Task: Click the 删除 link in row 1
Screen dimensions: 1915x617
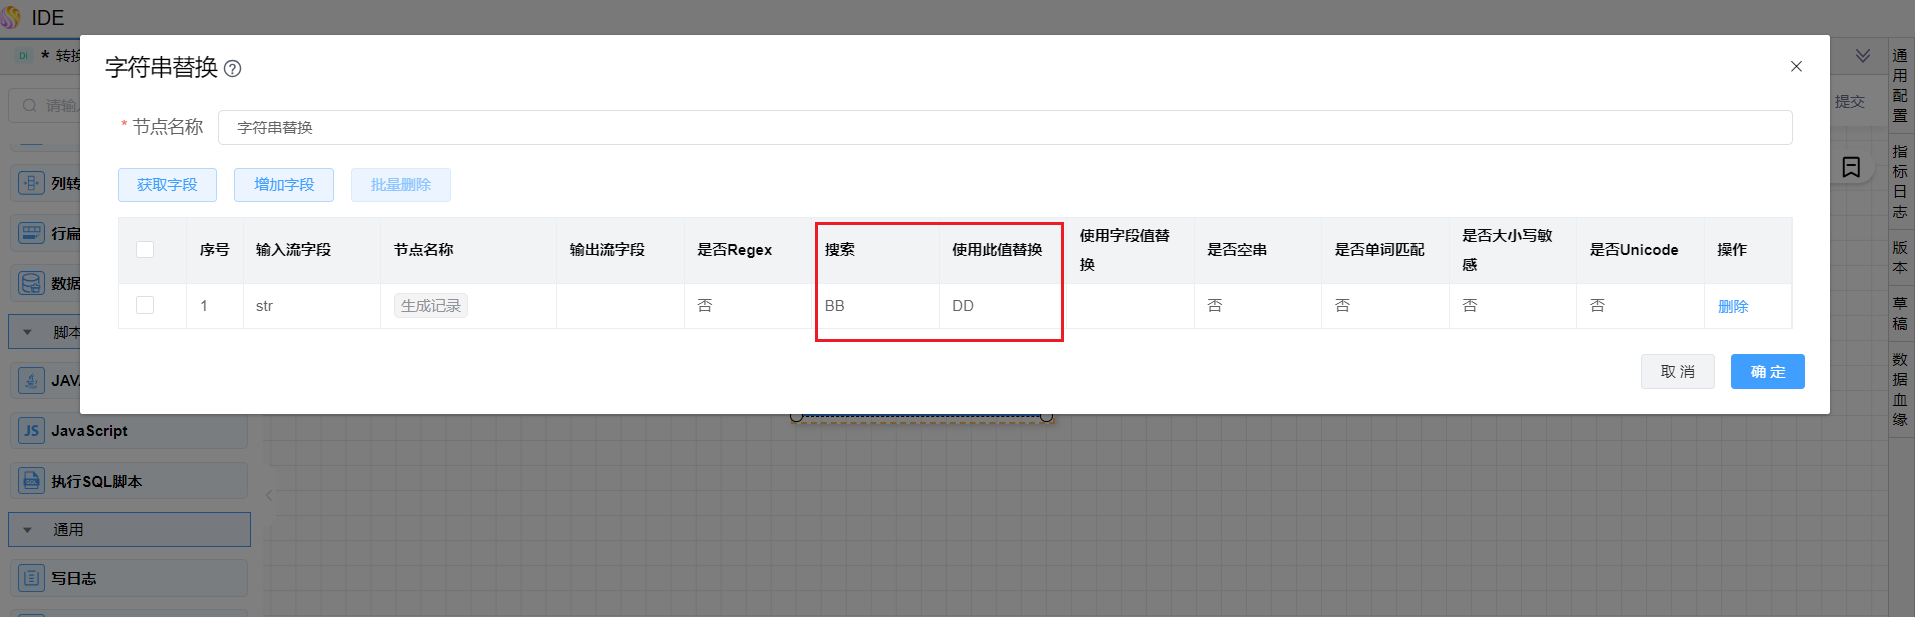Action: [1732, 306]
